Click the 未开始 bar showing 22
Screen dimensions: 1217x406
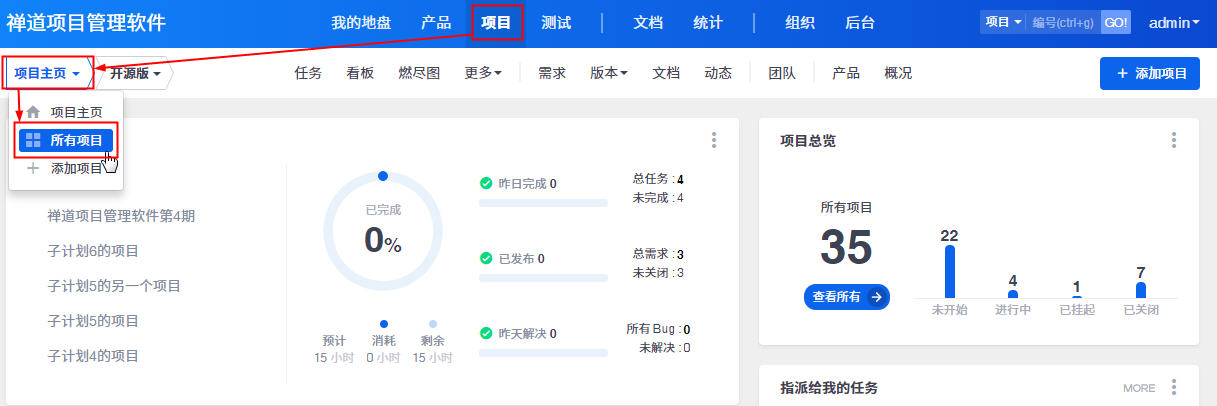[x=950, y=271]
